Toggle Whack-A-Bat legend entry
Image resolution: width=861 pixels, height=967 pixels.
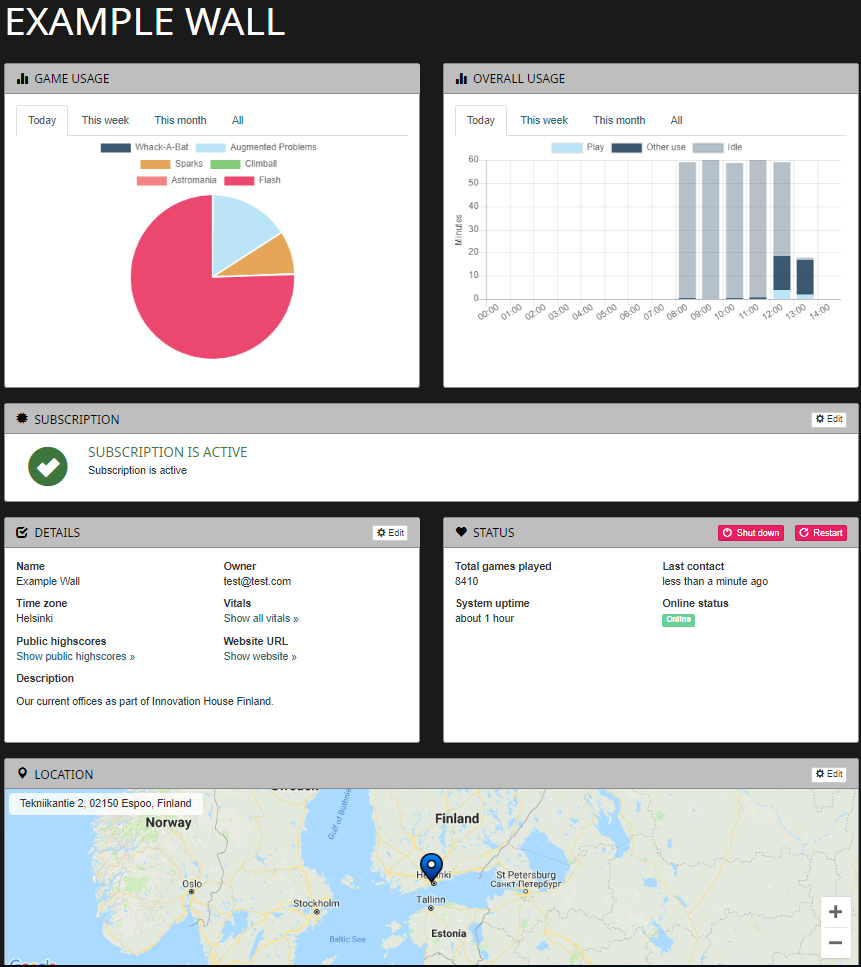point(144,147)
